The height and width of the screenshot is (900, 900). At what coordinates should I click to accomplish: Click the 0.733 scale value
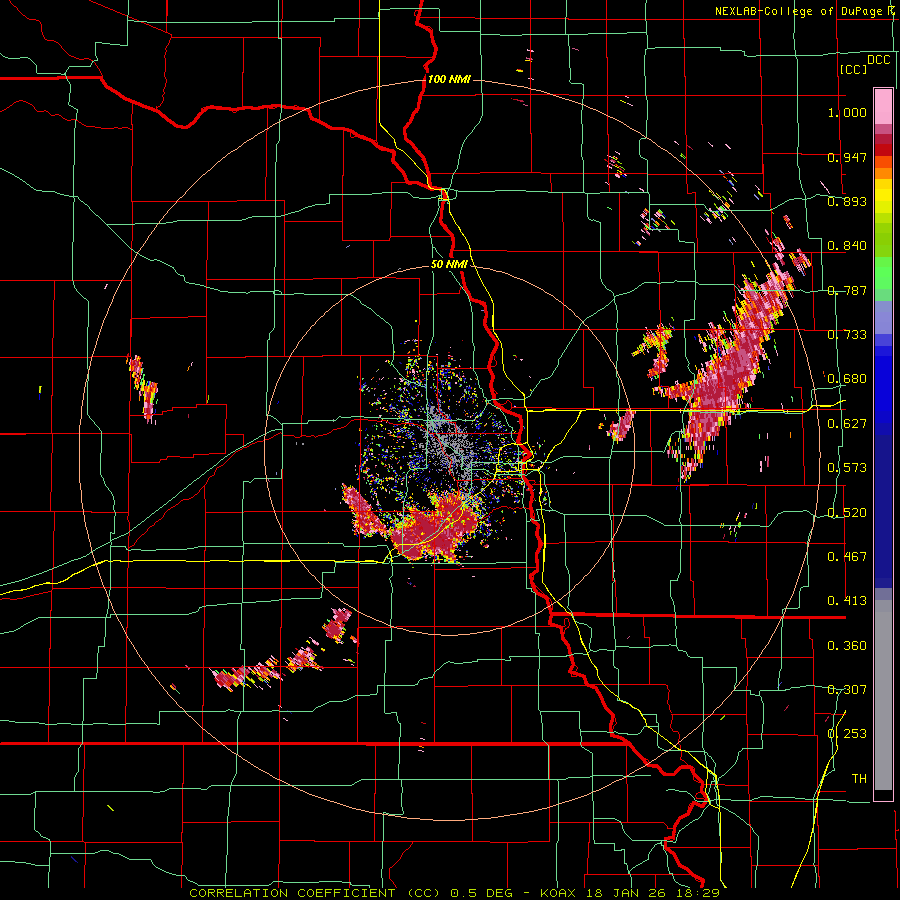point(847,335)
